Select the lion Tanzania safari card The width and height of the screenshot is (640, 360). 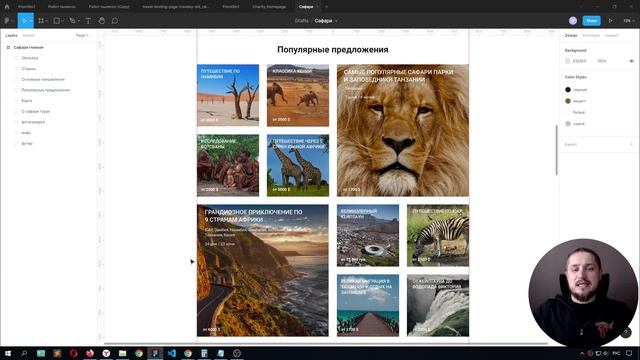pyautogui.click(x=403, y=130)
